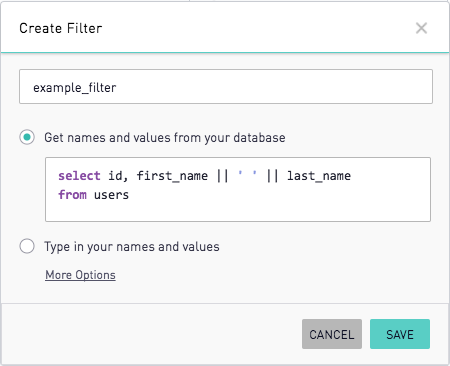
Task: Click the 'select' keyword in the query
Action: tap(79, 176)
